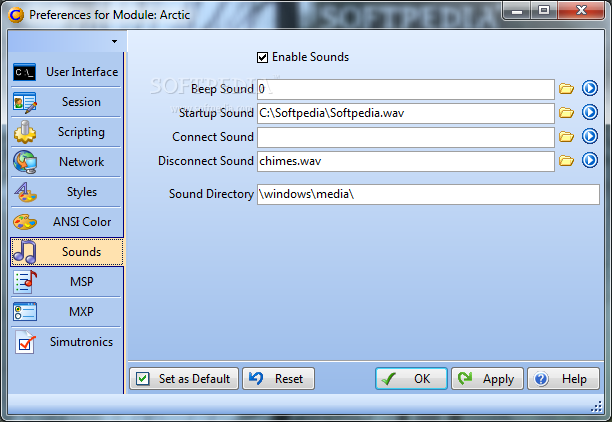Toggle the Enable Sounds checkbox
Screen dimensions: 612x422
(x=262, y=57)
